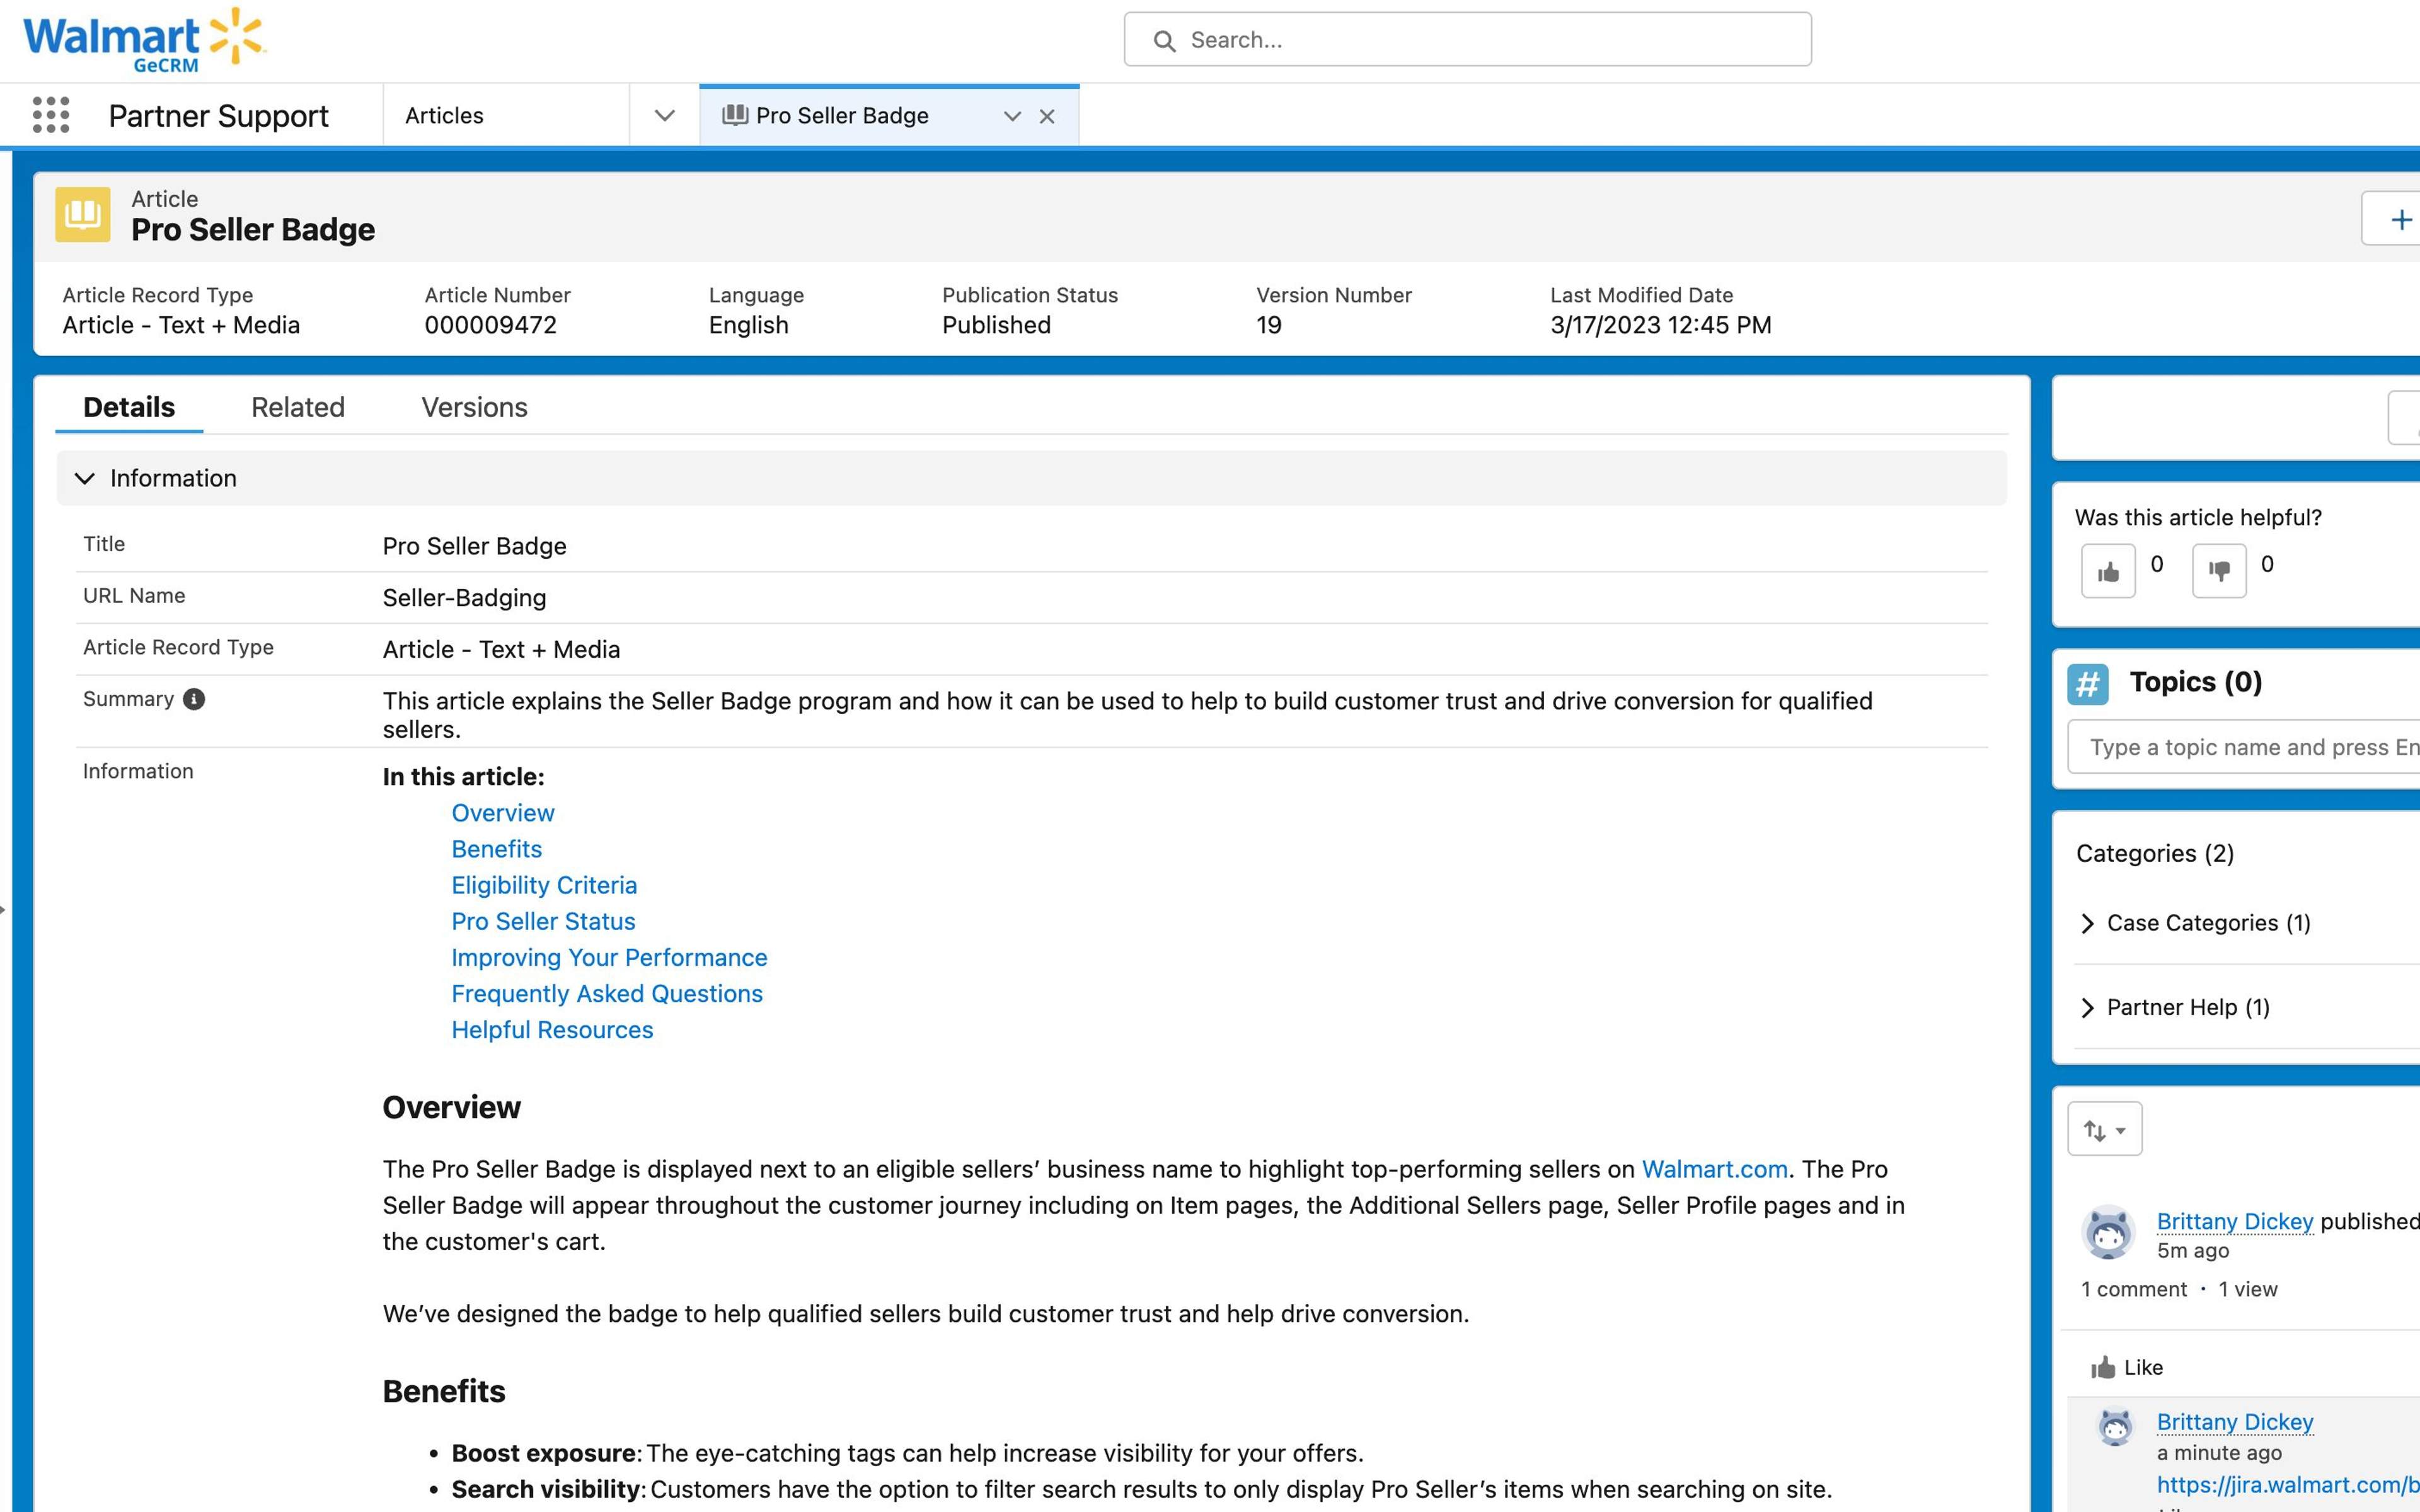
Task: Open the Walmart.com link in Overview
Action: click(x=1714, y=1169)
